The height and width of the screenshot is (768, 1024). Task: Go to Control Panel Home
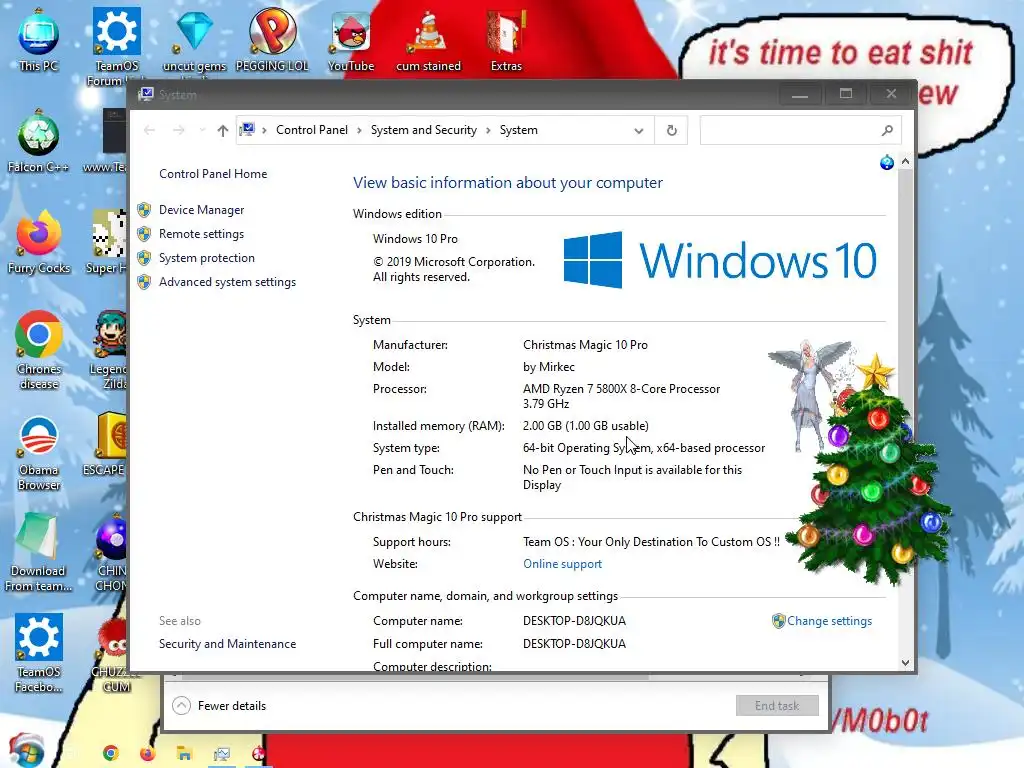pos(213,174)
